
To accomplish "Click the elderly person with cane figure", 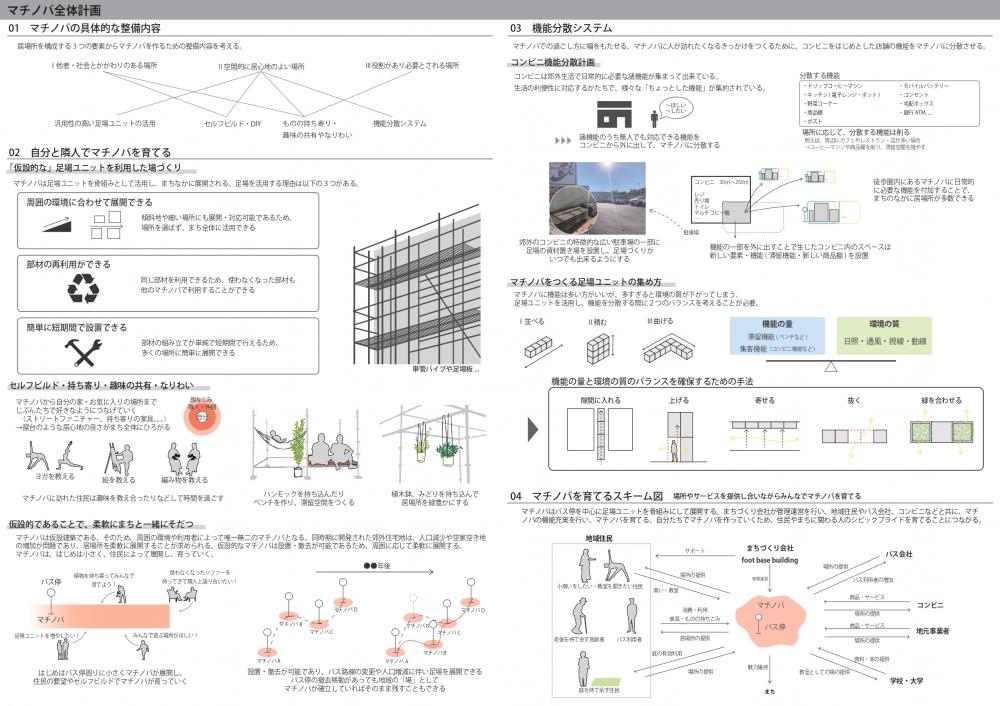I will coord(579,617).
